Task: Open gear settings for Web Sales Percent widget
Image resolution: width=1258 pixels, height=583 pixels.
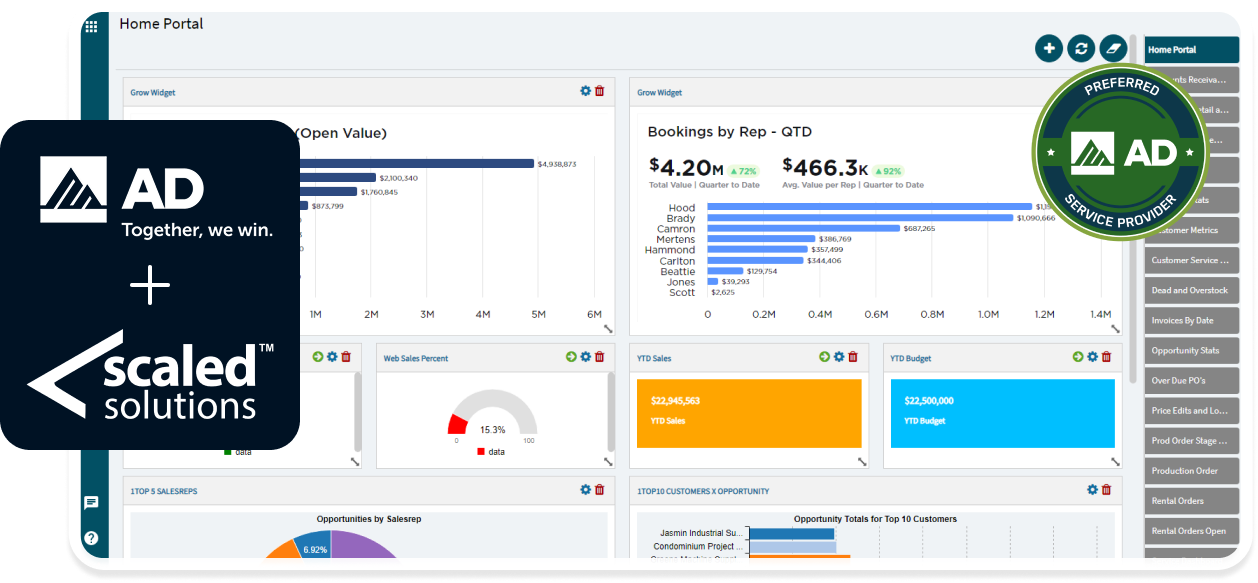Action: pyautogui.click(x=586, y=356)
